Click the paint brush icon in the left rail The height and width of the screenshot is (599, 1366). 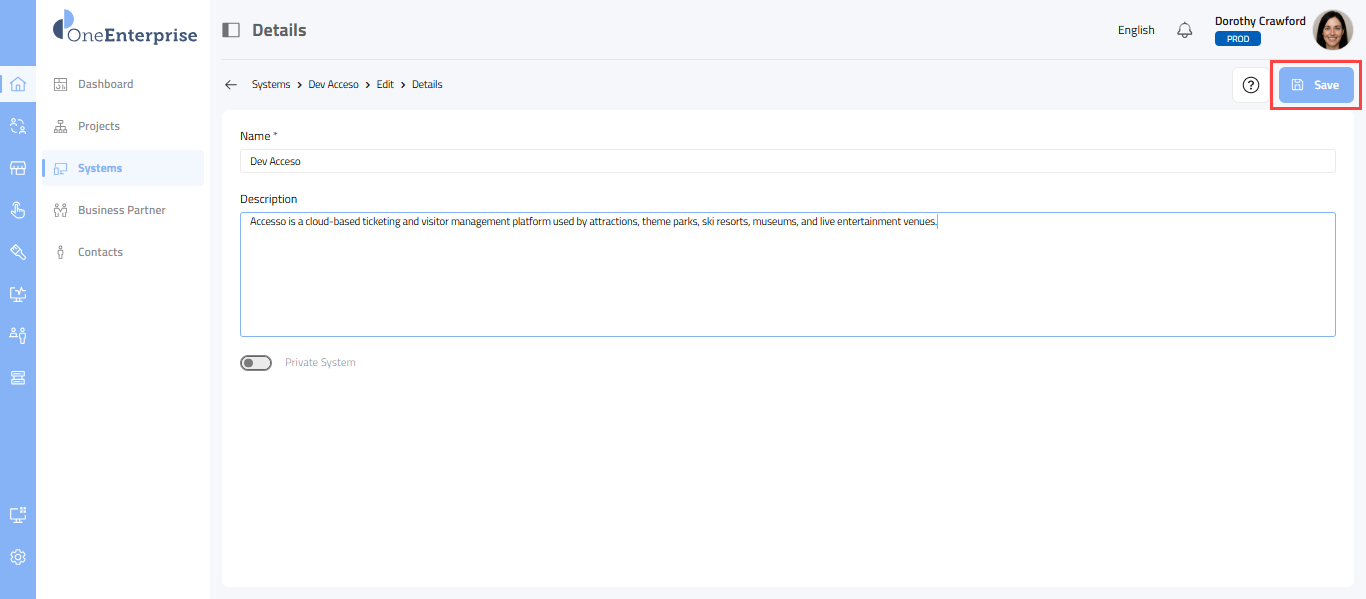coord(17,252)
